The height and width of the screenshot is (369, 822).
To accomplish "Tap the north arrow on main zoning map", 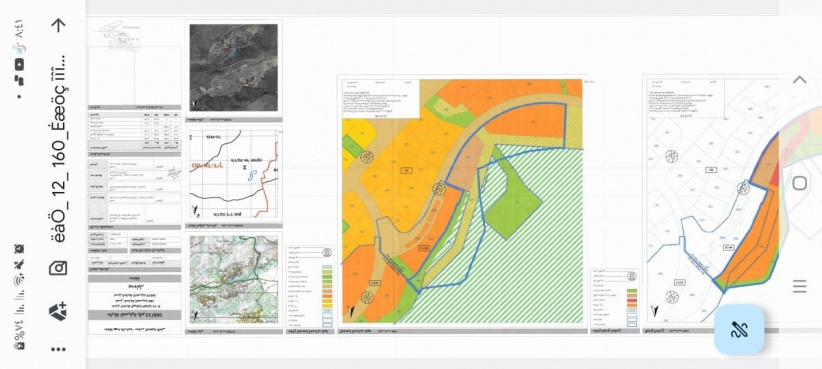I will click(351, 311).
